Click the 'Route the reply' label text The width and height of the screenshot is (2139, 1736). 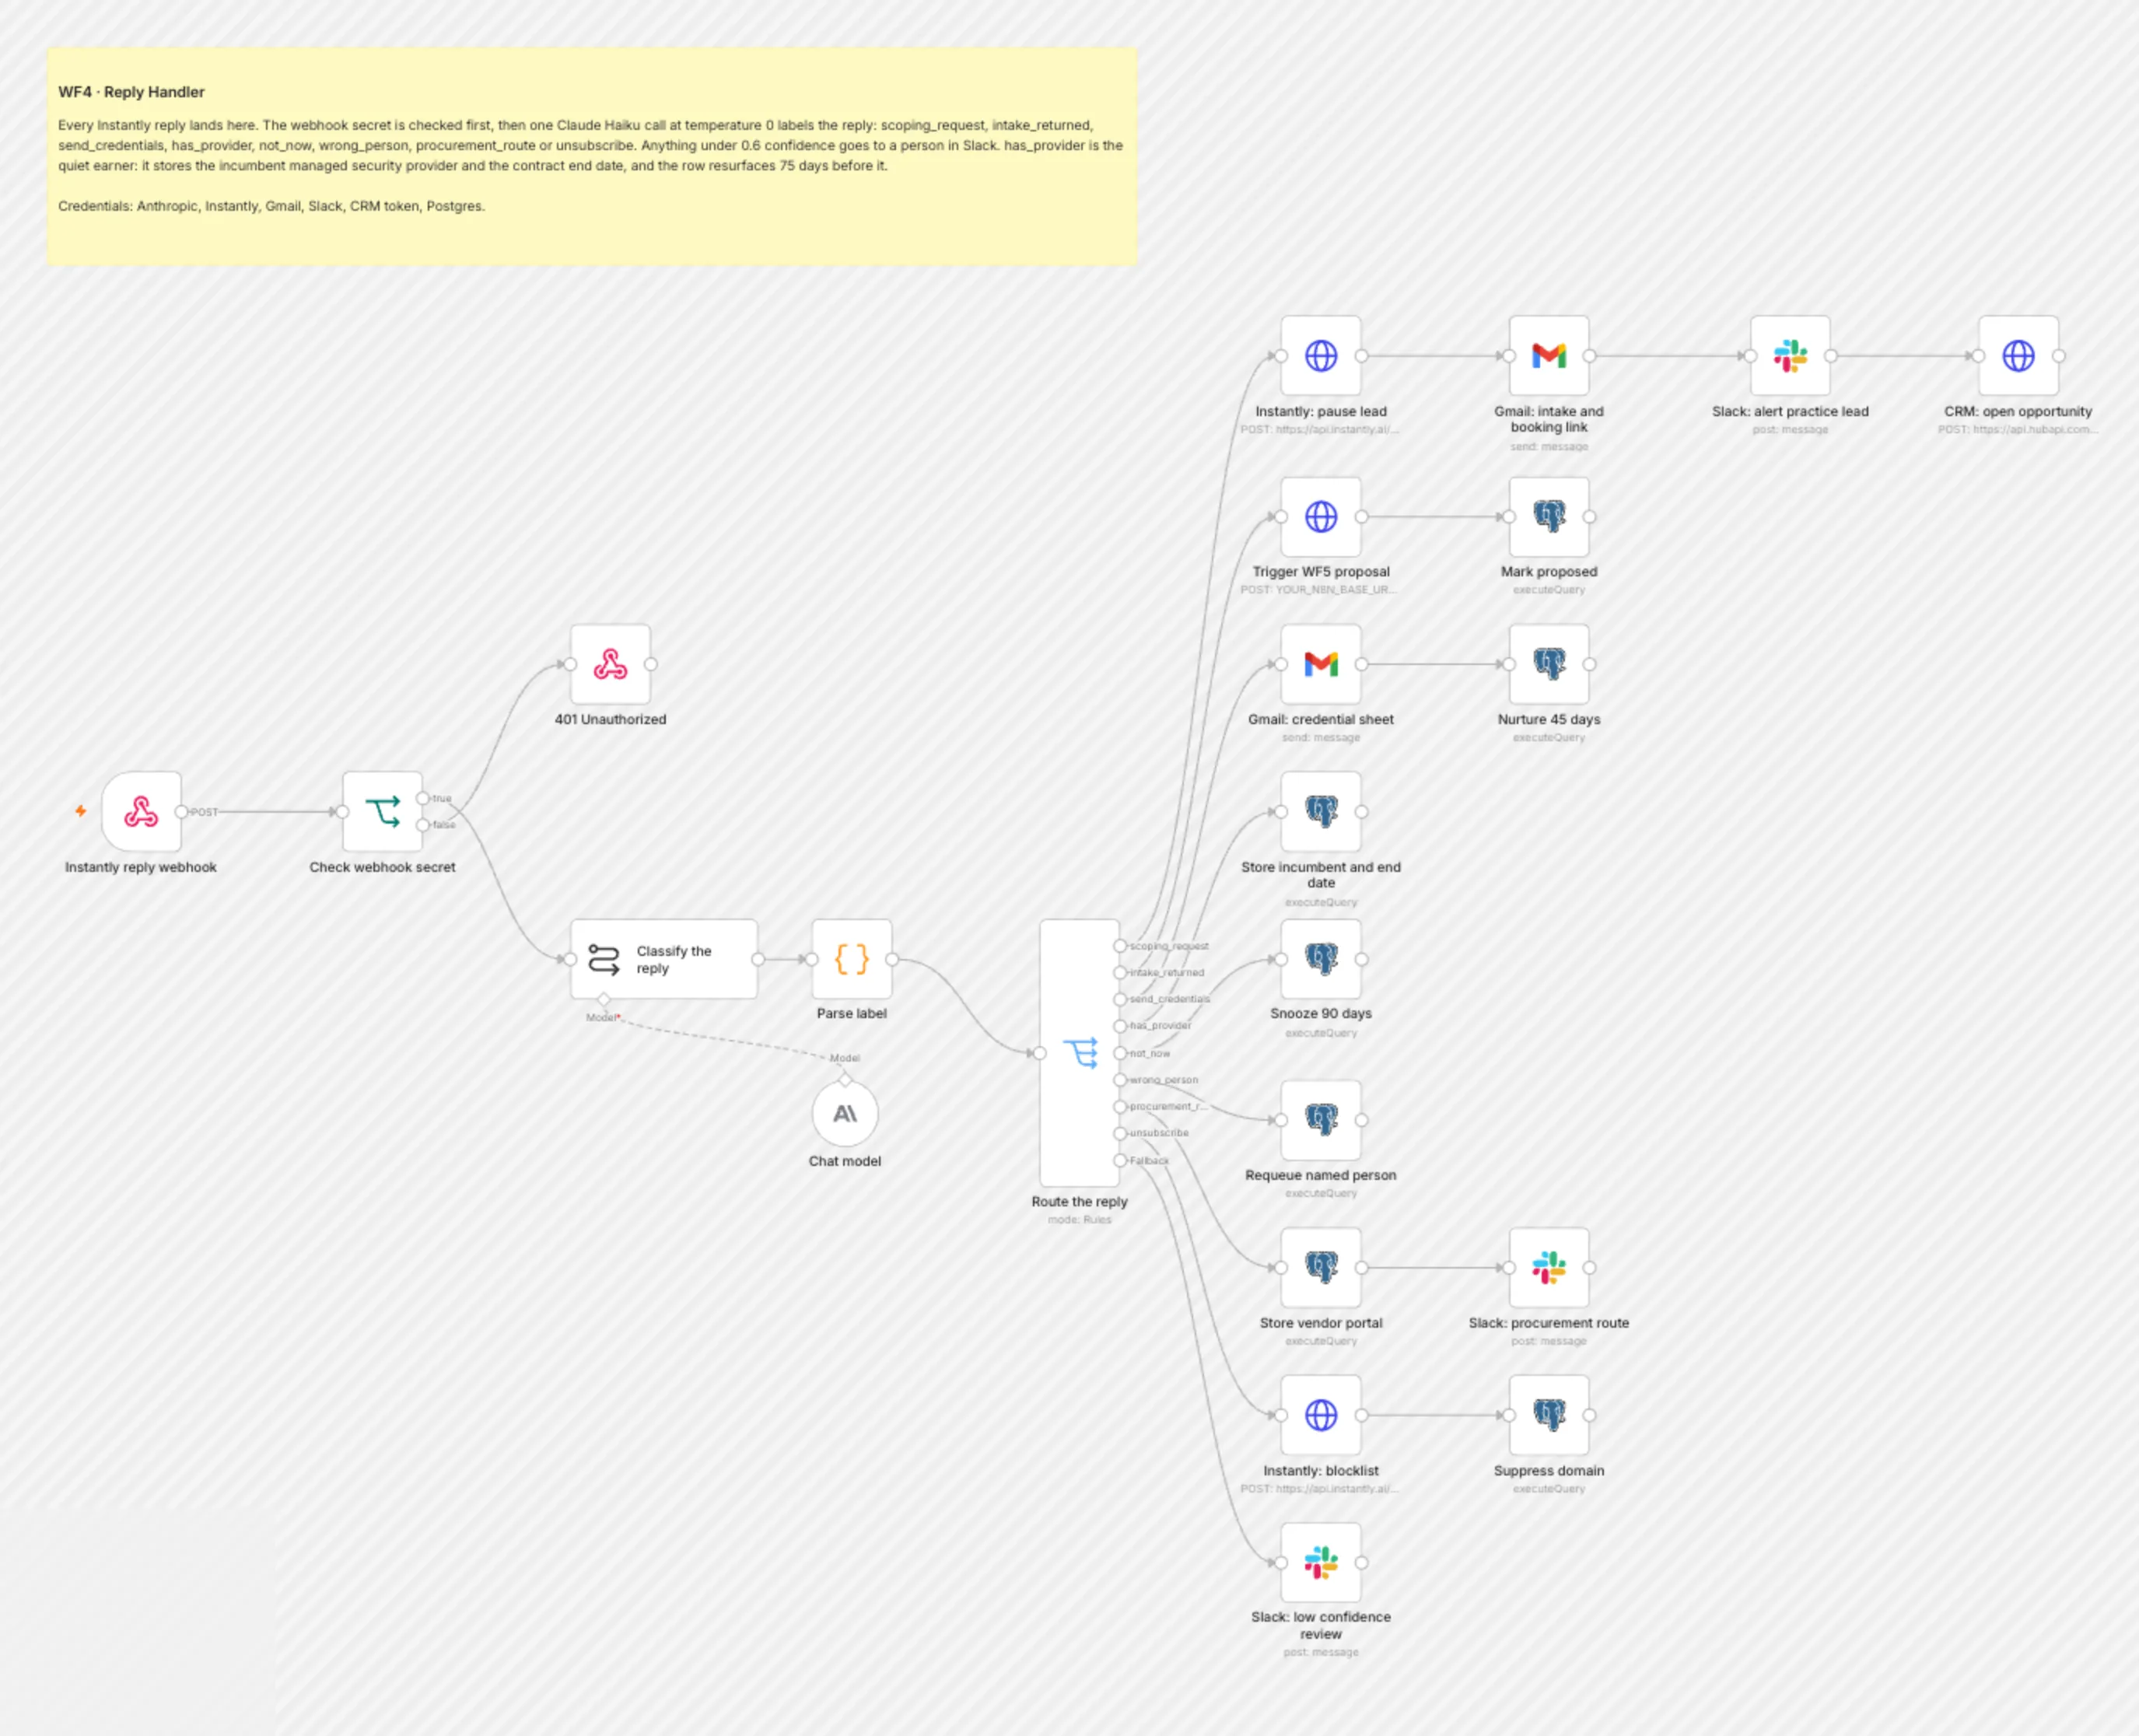(1079, 1201)
